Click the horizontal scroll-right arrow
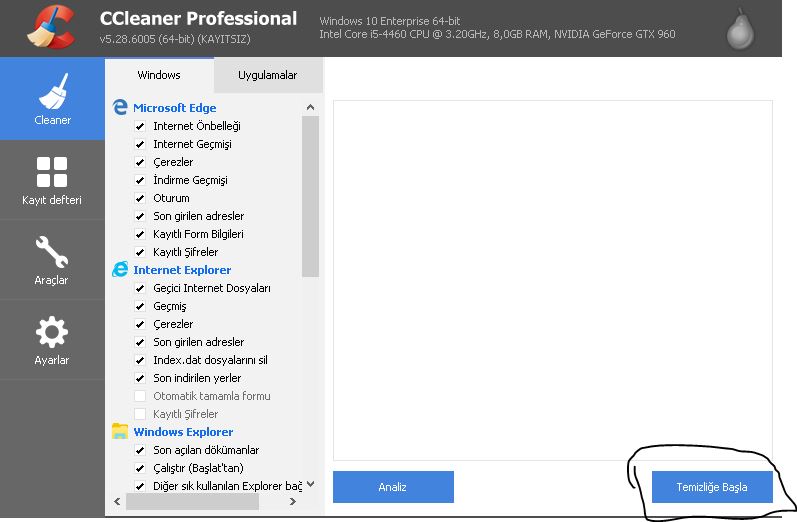This screenshot has height=522, width=797. [x=293, y=501]
